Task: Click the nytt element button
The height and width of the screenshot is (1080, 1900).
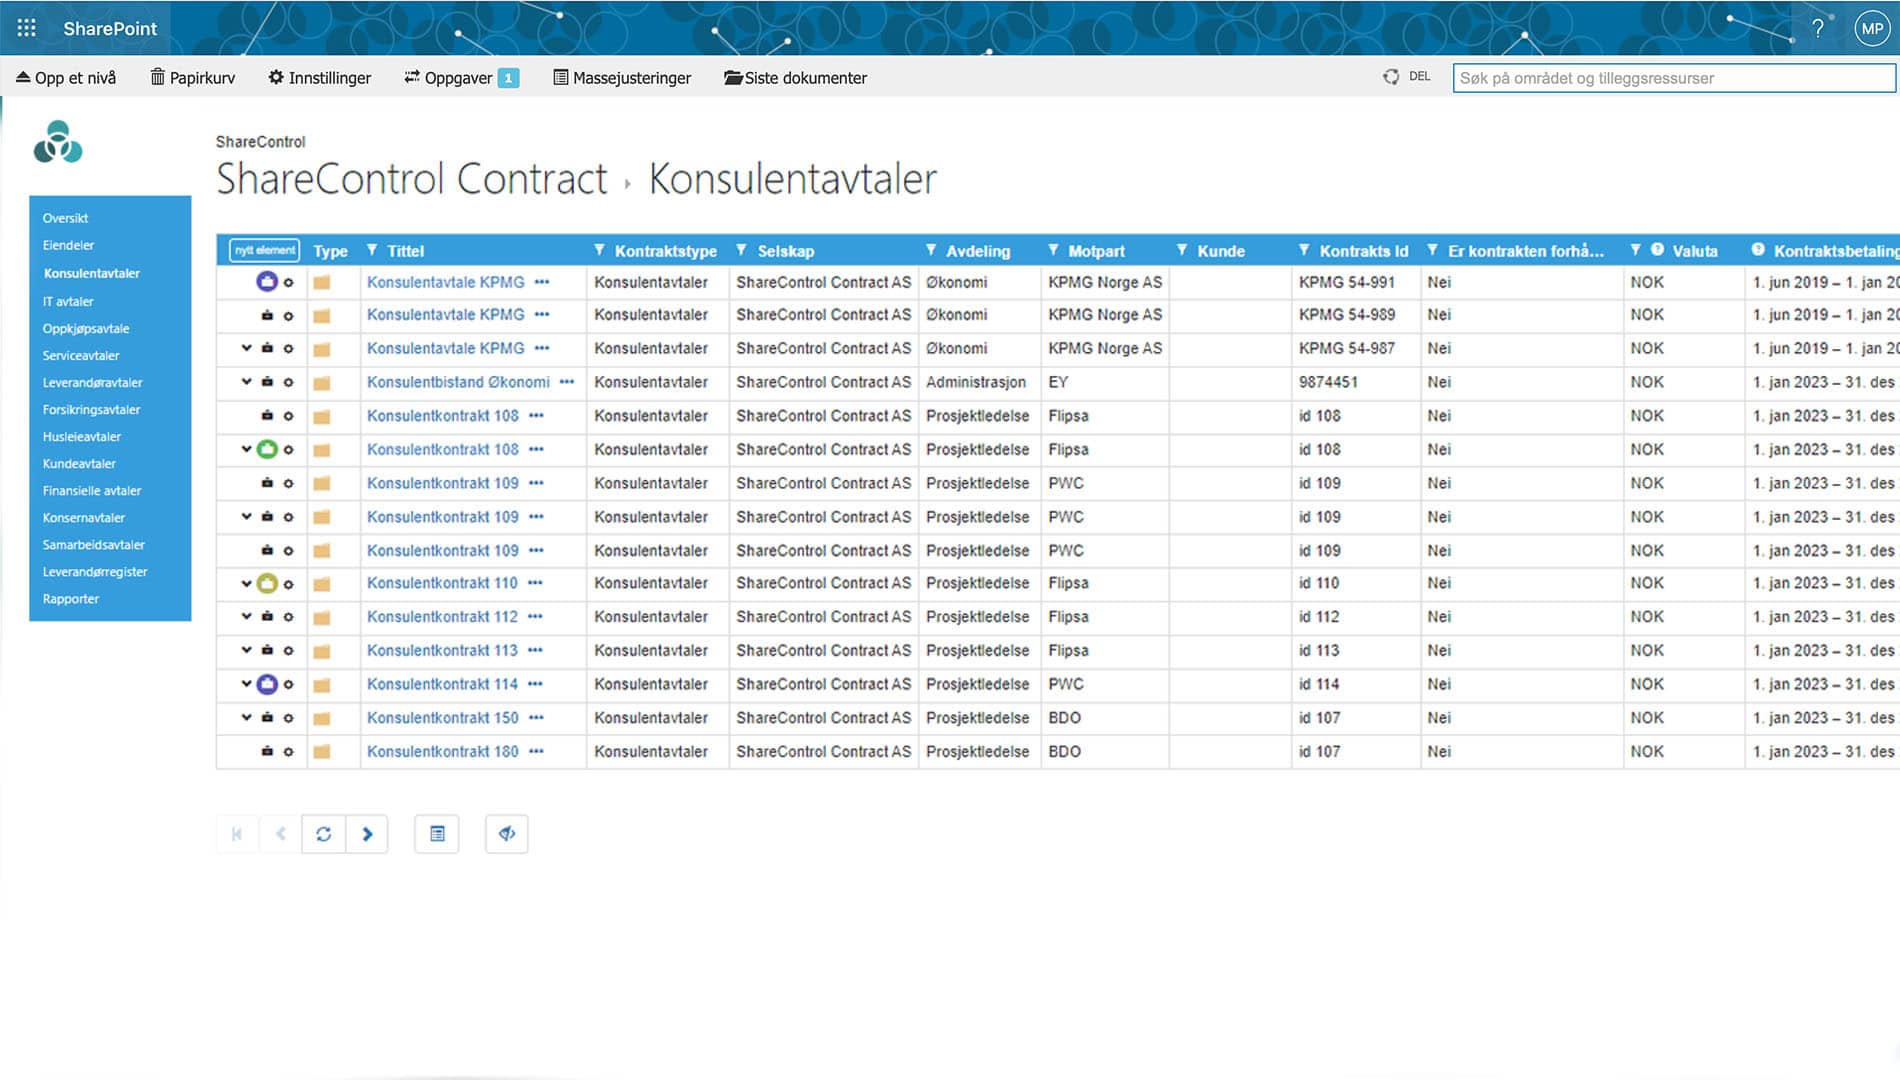Action: click(x=263, y=250)
